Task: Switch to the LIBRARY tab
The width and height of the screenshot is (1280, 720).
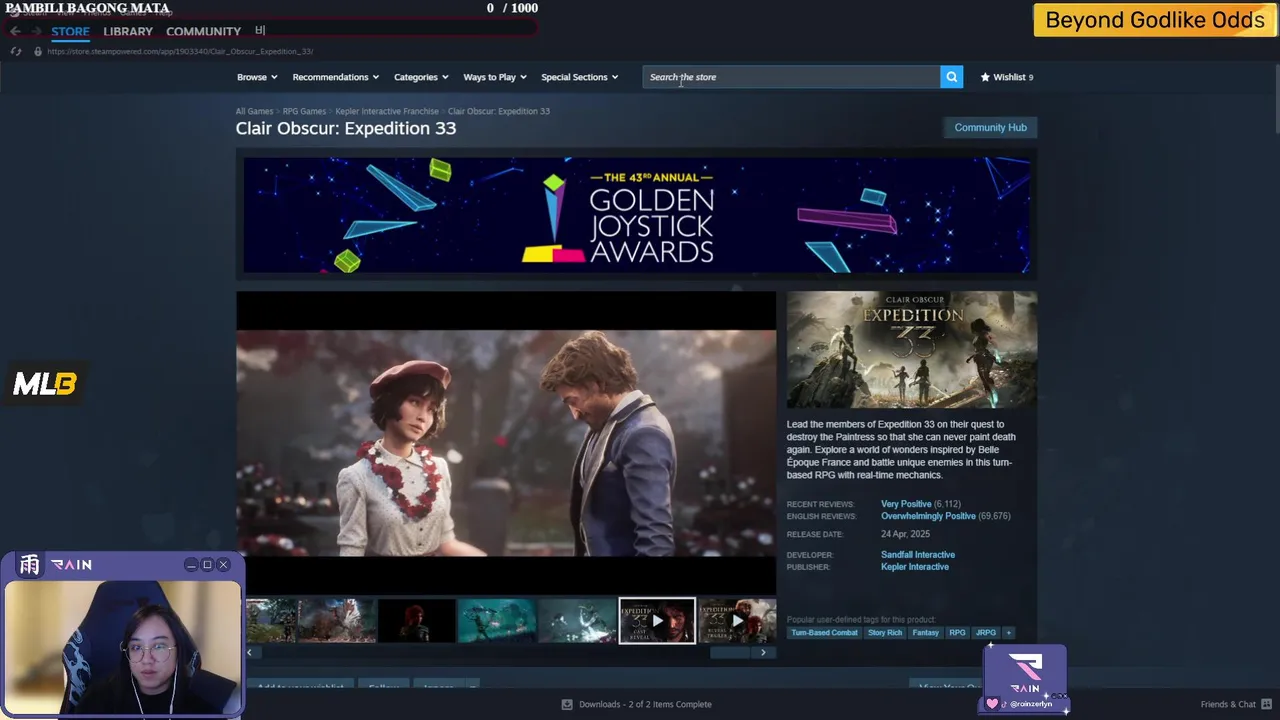Action: tap(128, 31)
